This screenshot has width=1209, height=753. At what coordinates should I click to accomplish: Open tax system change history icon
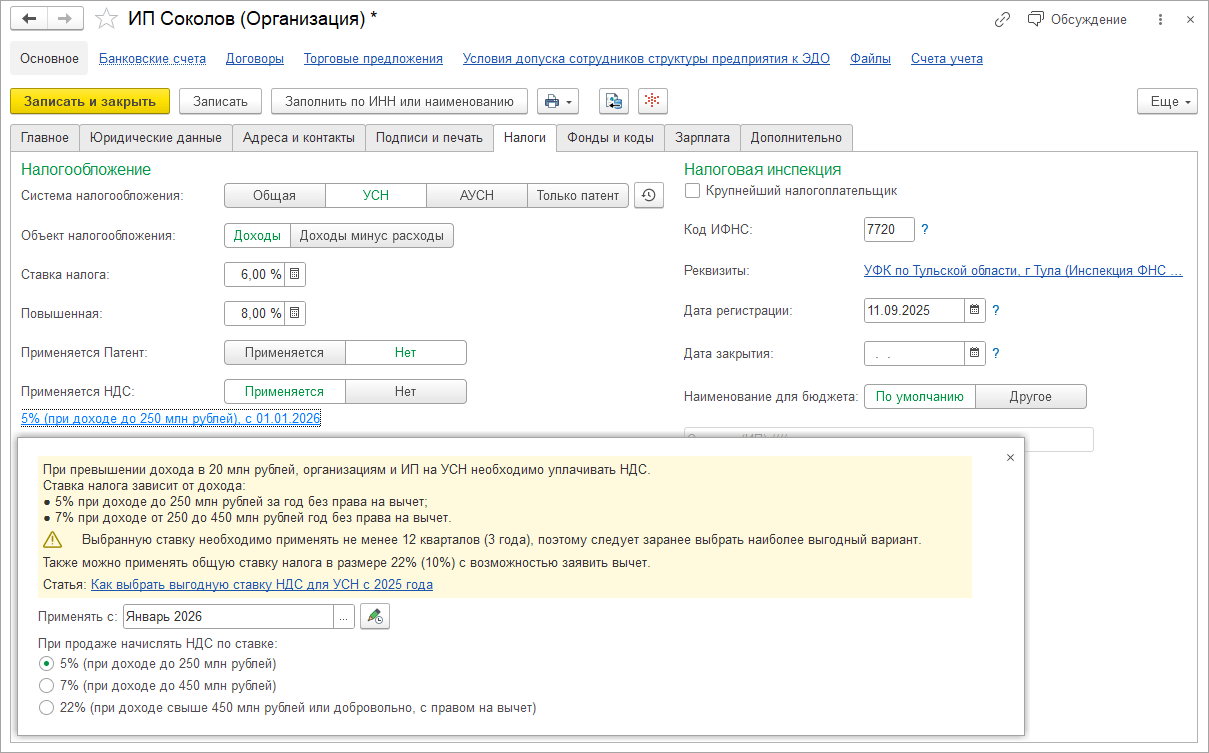click(x=649, y=196)
